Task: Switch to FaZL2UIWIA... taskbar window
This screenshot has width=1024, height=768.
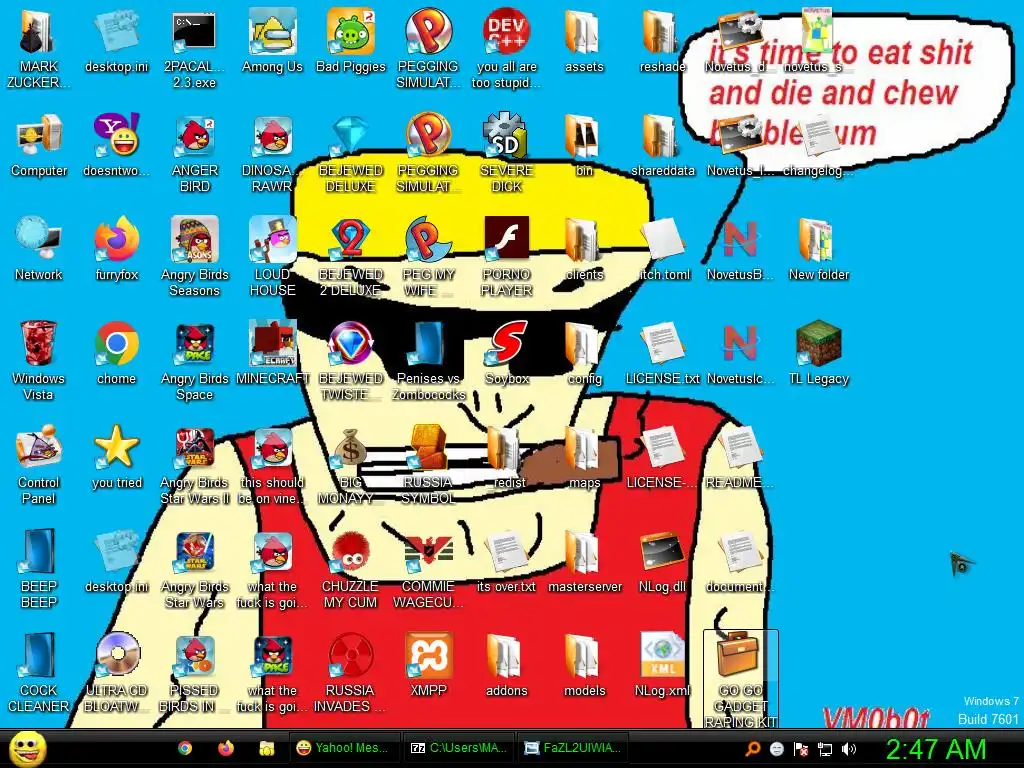Action: click(573, 748)
